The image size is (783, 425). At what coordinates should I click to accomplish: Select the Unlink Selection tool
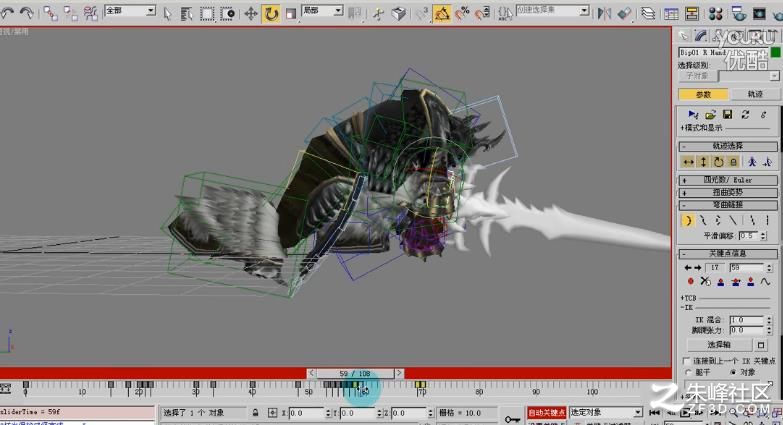click(70, 13)
